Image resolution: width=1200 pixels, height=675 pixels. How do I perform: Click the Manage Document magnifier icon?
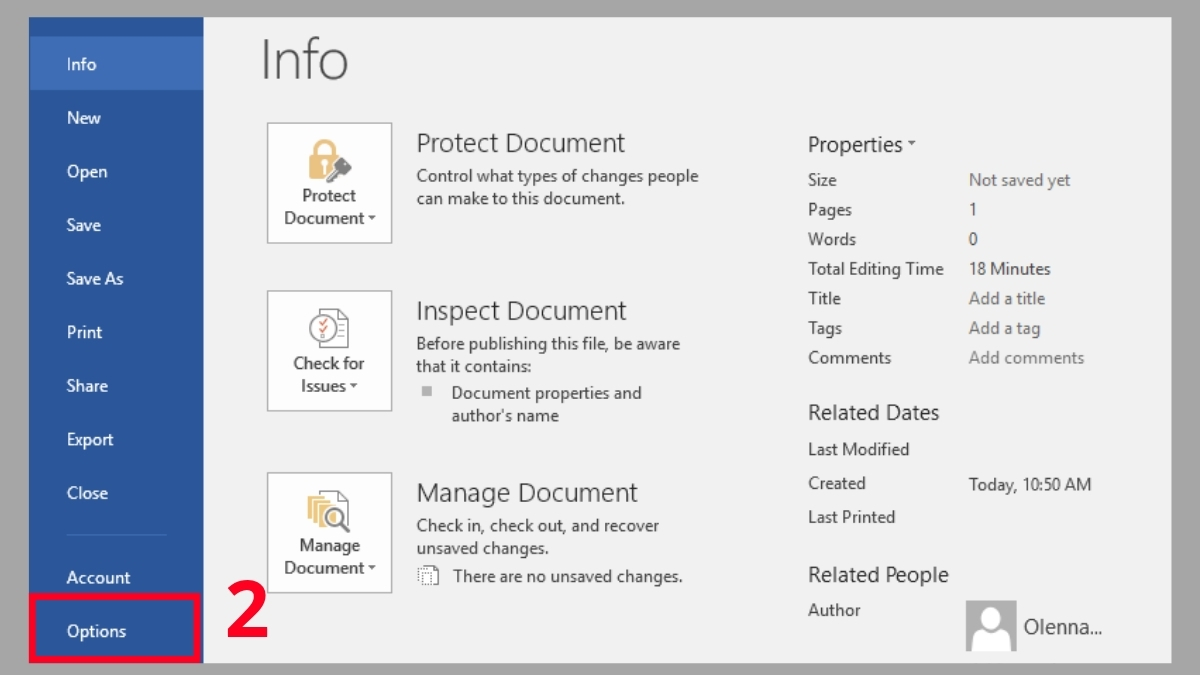coord(329,510)
